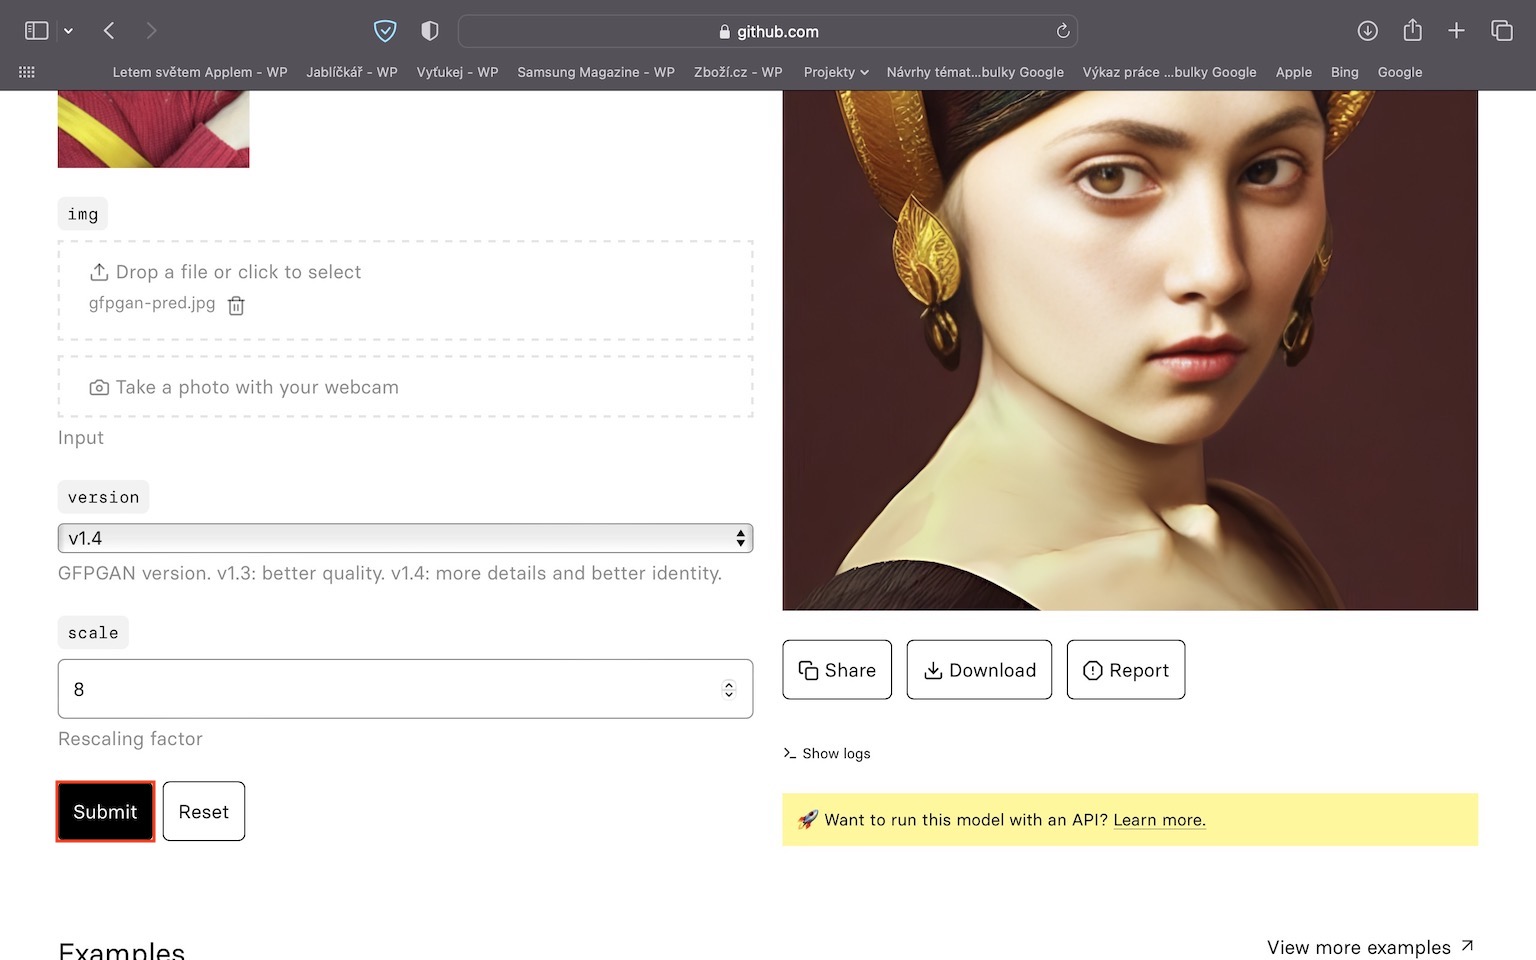Open Safari downloads icon

point(1367,31)
